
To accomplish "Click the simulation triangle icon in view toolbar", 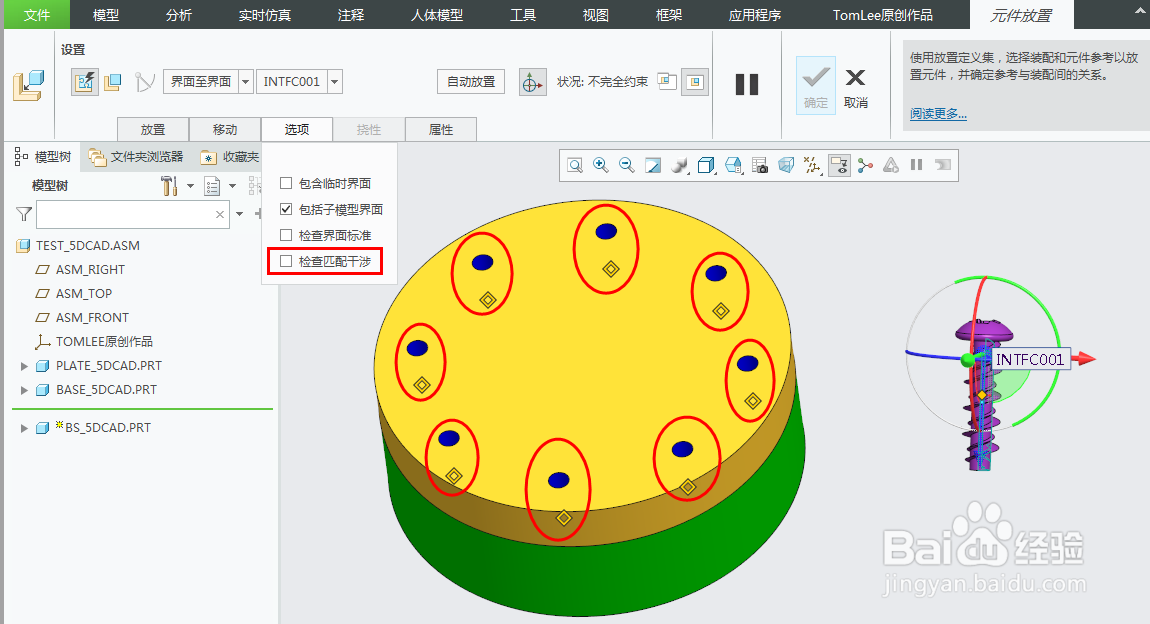I will [890, 165].
